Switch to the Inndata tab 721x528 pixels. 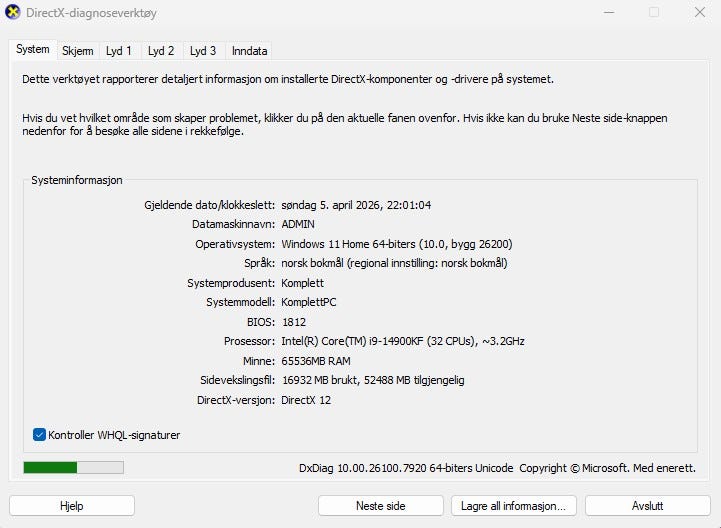250,51
